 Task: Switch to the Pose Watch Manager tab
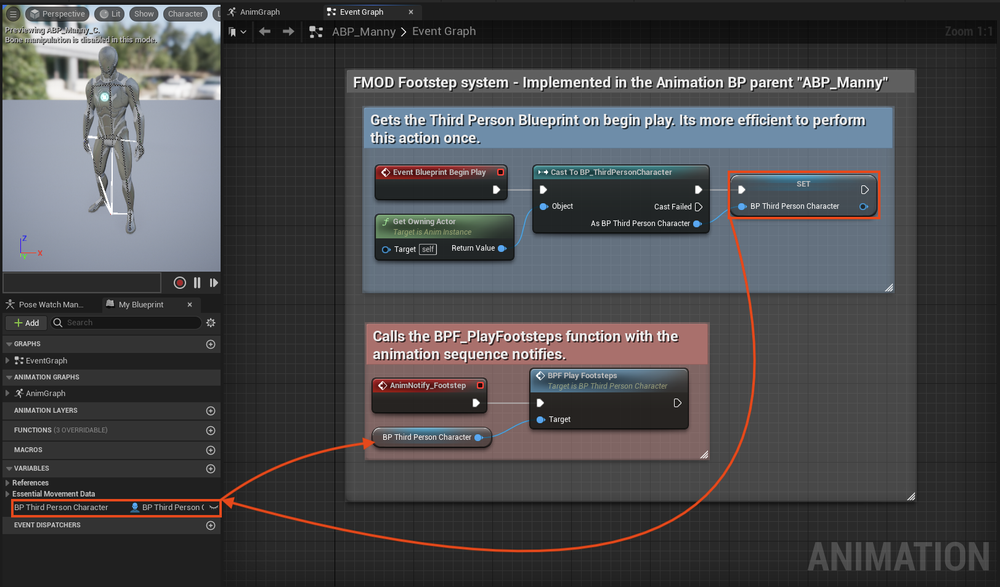pyautogui.click(x=50, y=304)
